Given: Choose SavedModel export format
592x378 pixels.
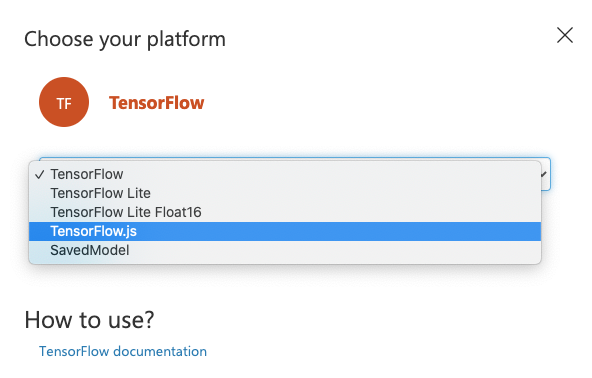Looking at the screenshot, I should (285, 250).
